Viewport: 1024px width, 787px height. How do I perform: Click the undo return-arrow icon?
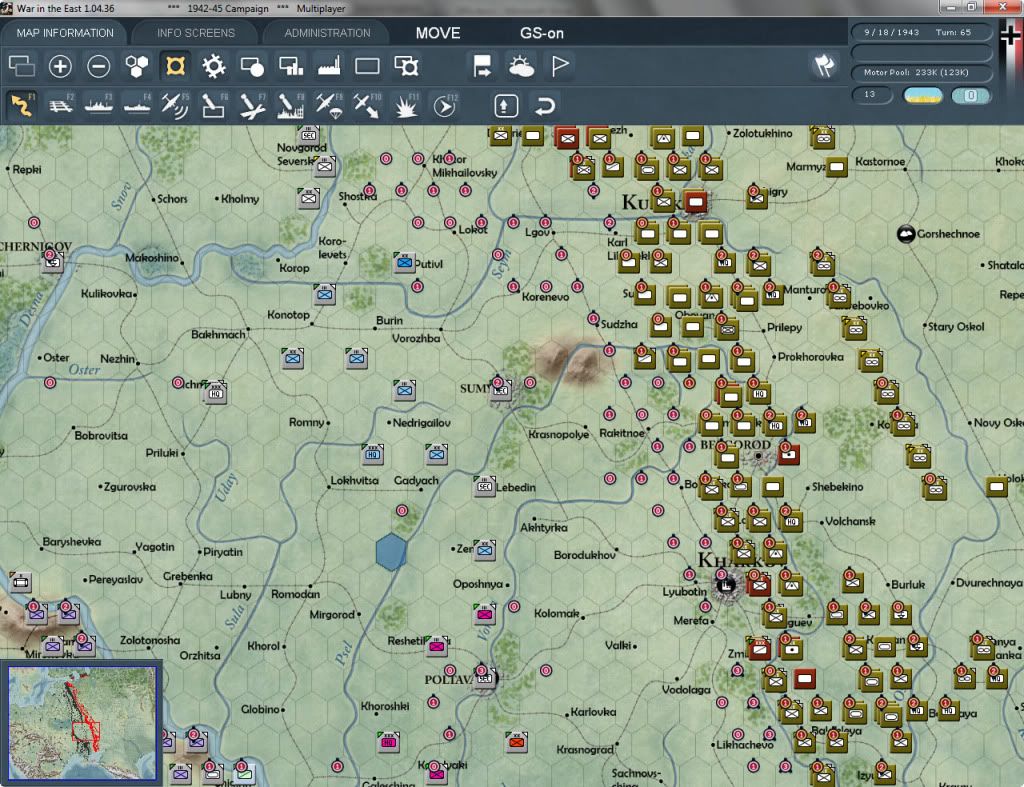tap(545, 106)
